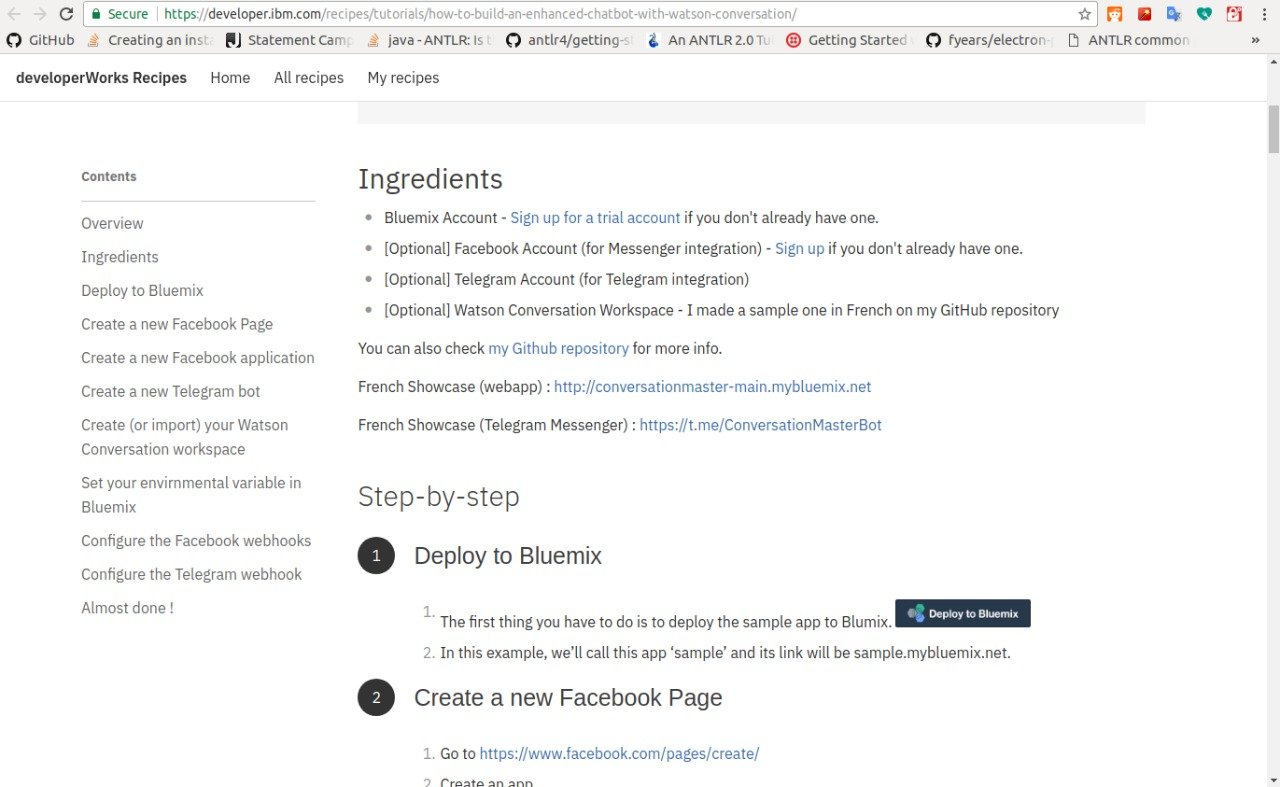Open the 'ANTLR common' bookmark
1280x787 pixels.
pos(1128,40)
